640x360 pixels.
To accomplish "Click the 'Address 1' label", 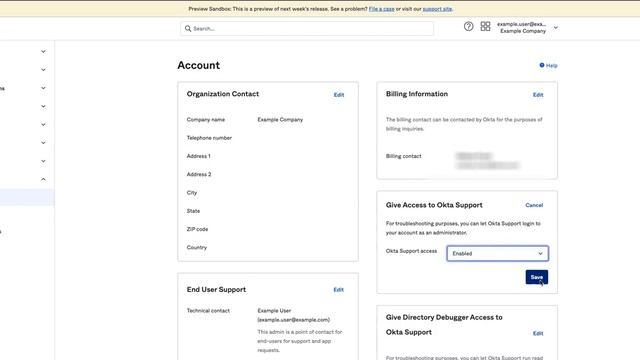I will click(x=198, y=156).
